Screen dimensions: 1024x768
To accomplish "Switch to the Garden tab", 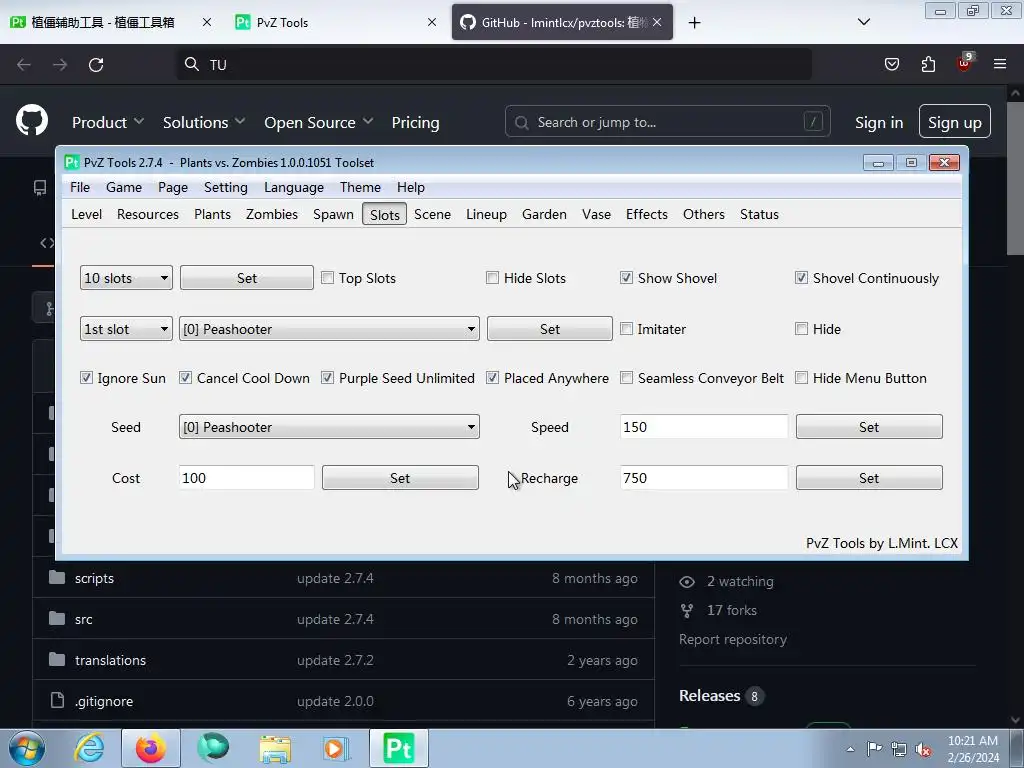I will point(544,214).
